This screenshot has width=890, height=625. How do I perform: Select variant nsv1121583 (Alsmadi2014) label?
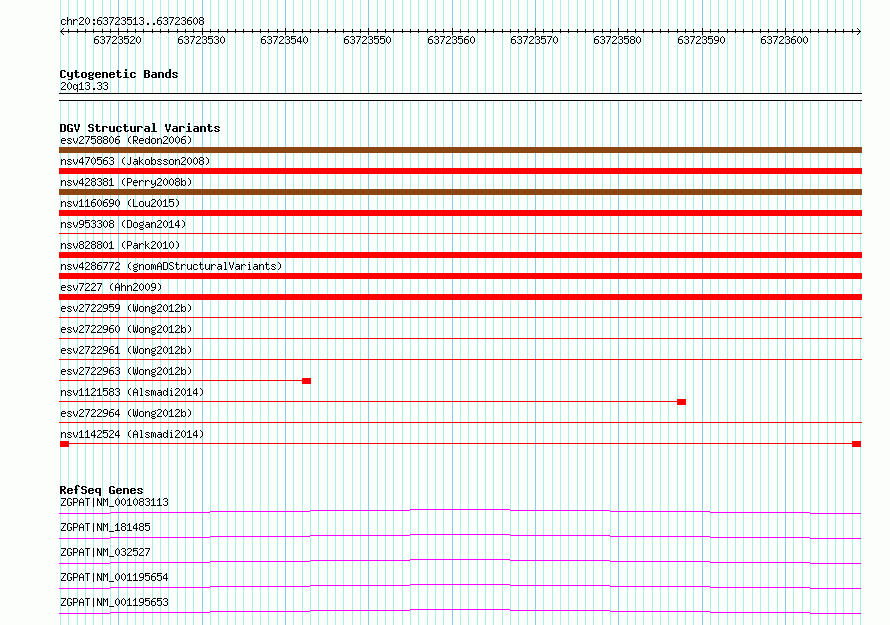(132, 392)
